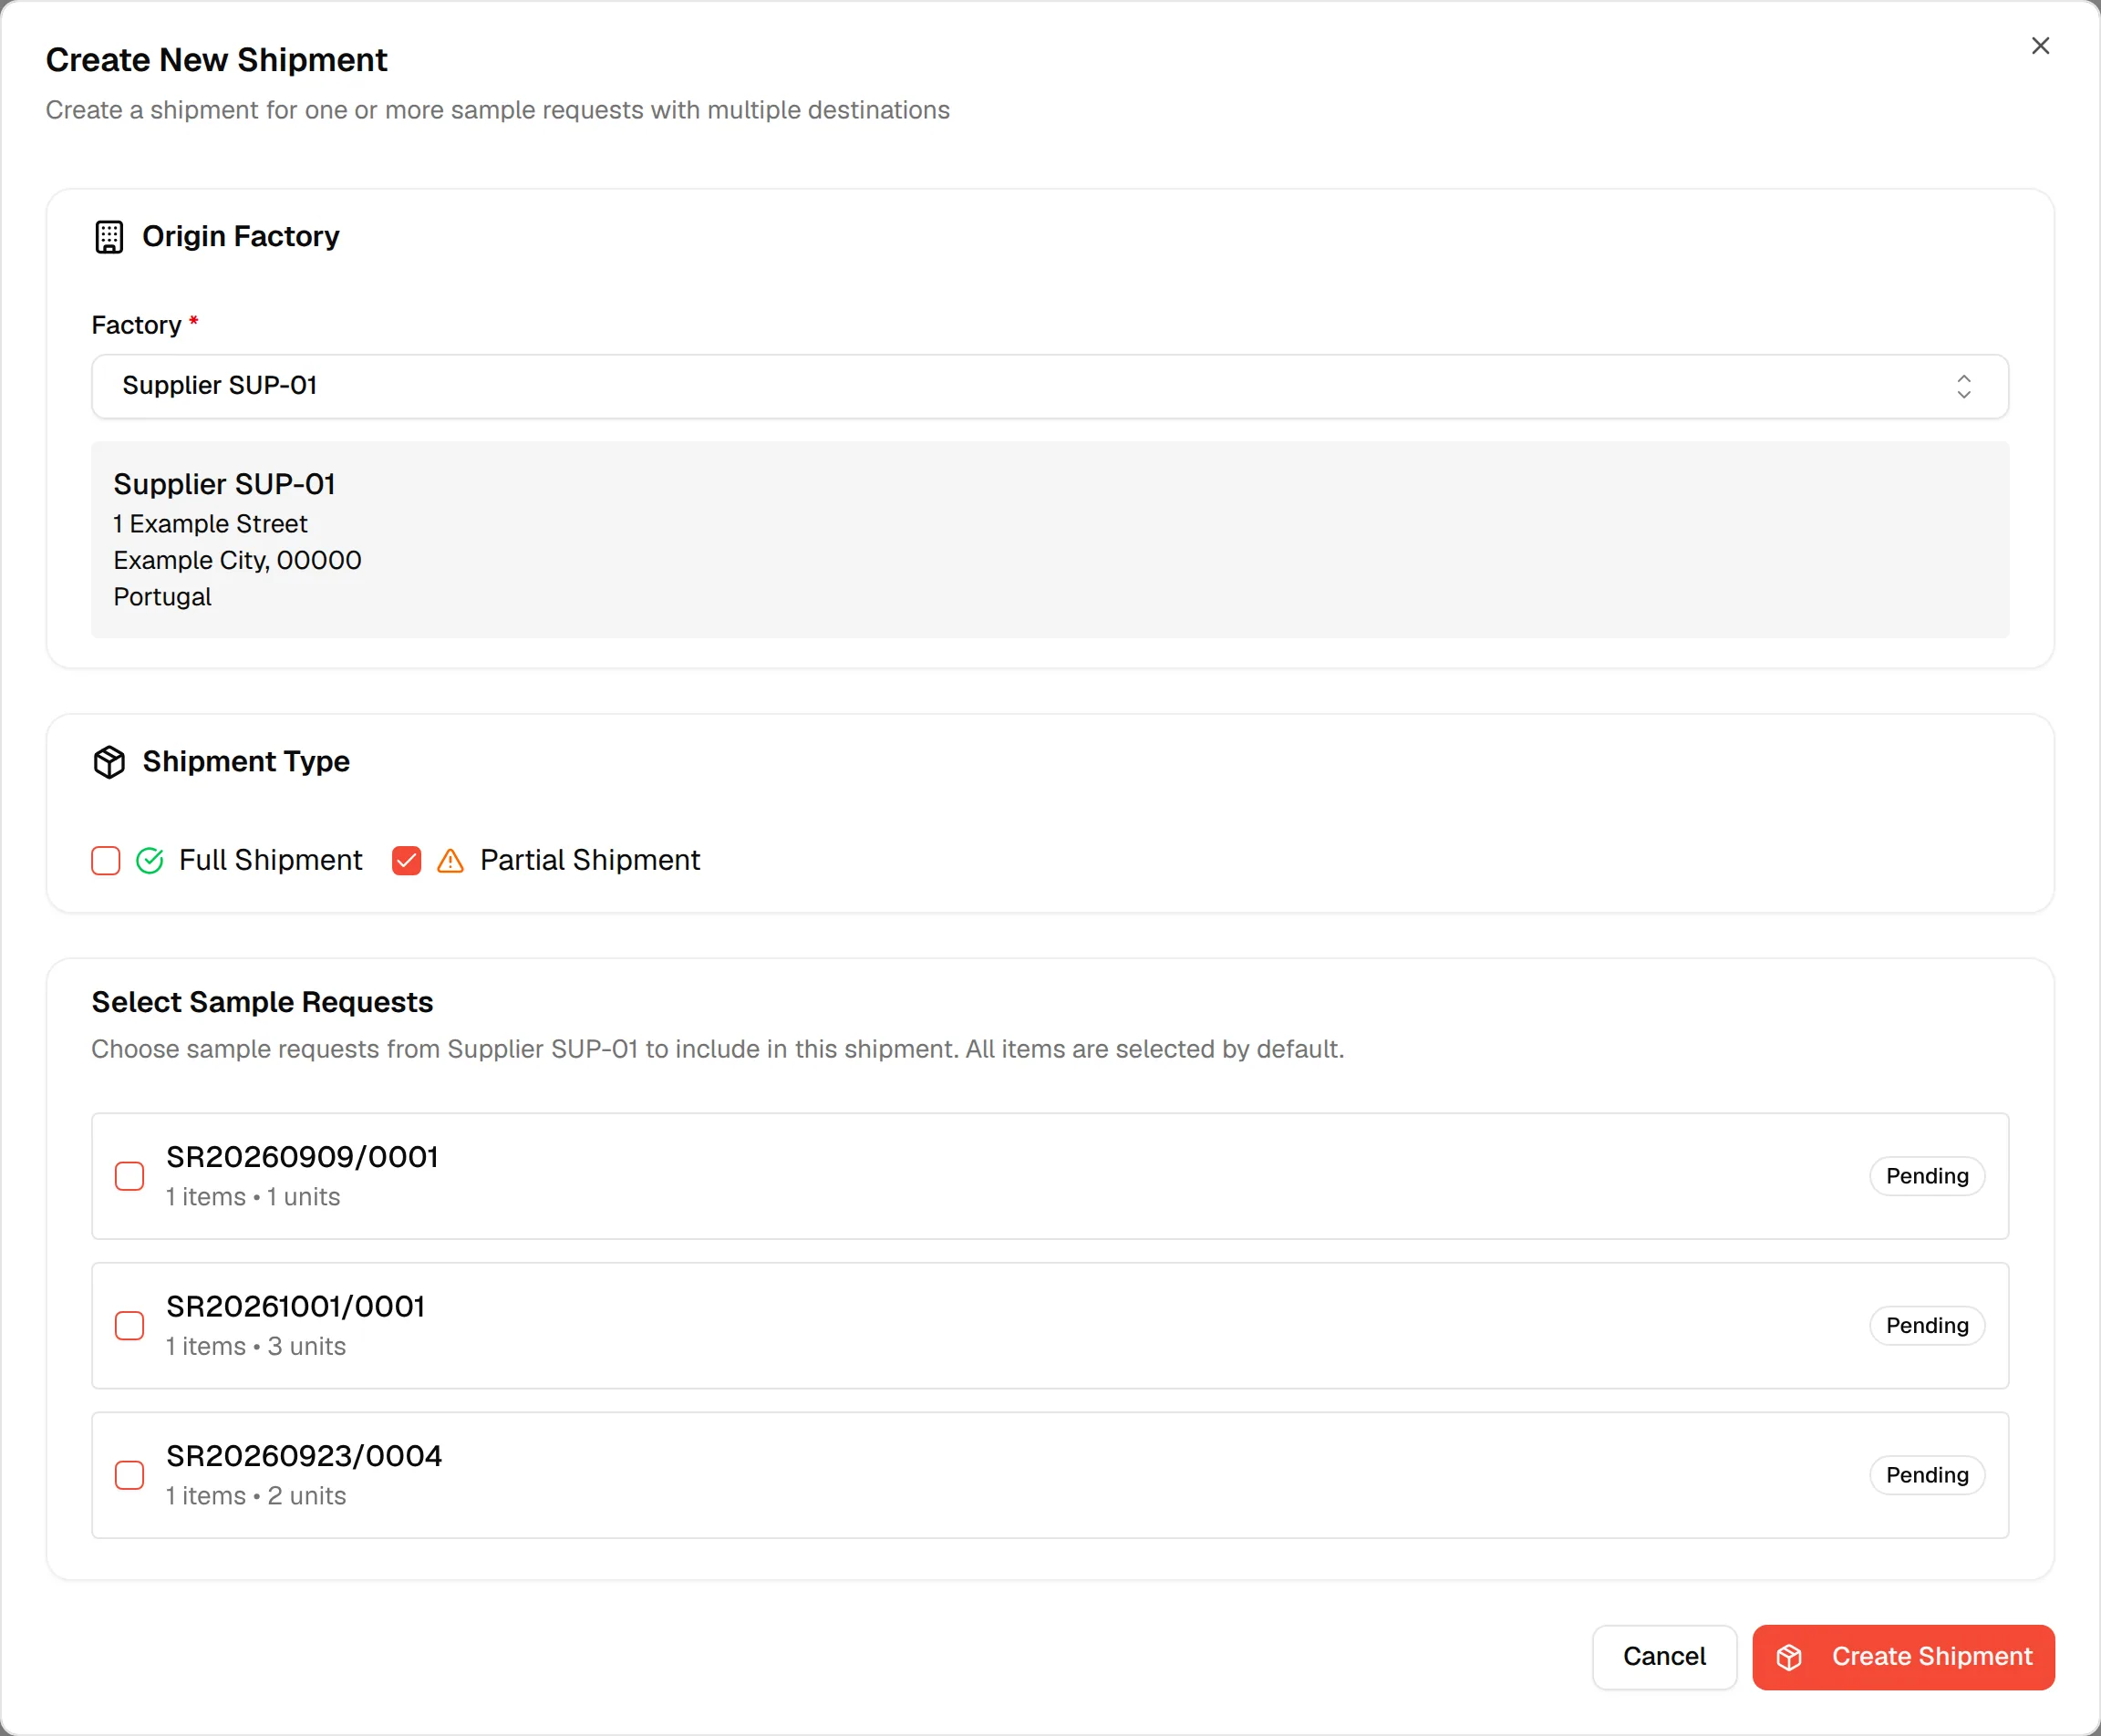Screen dimensions: 2101x1736
Task: Click the SR20260923/0004 request title
Action: click(304, 1456)
